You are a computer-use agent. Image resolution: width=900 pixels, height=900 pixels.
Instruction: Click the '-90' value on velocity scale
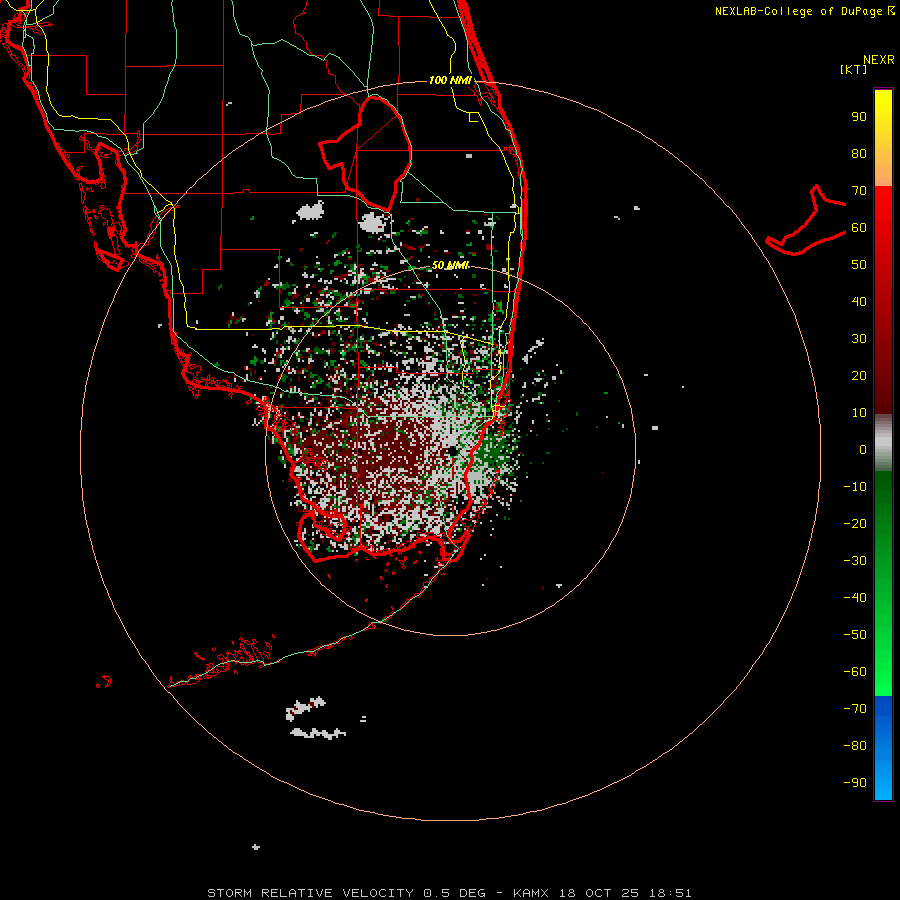855,782
